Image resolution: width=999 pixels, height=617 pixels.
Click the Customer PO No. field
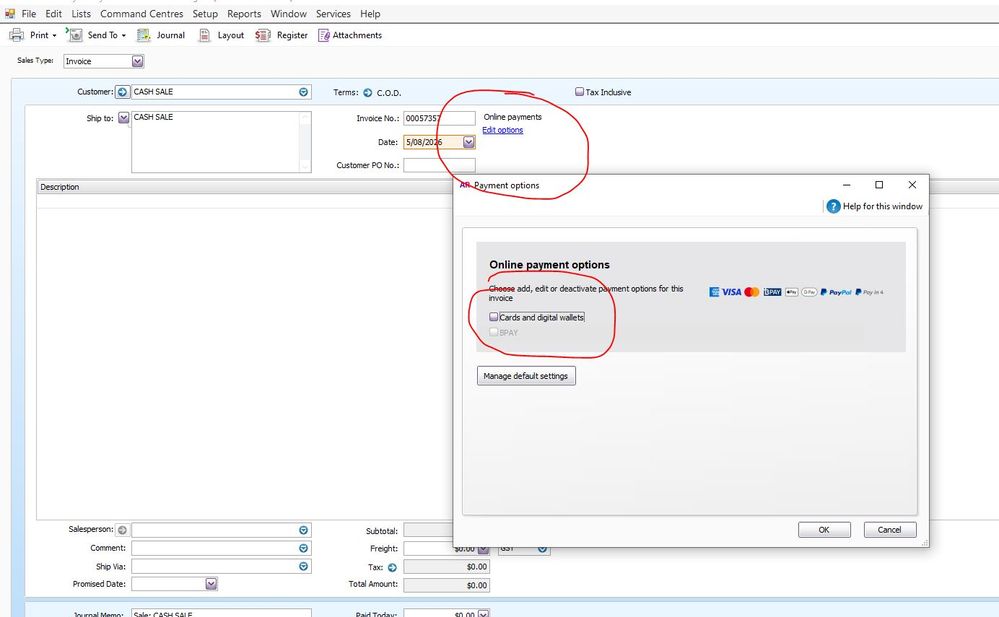click(439, 165)
